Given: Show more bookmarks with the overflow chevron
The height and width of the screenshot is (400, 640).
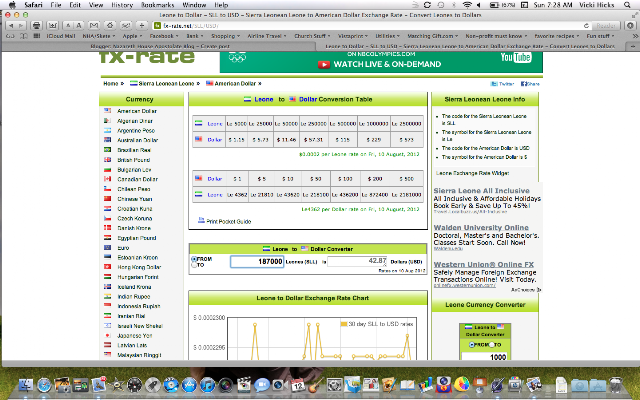Looking at the screenshot, I should tap(636, 36).
